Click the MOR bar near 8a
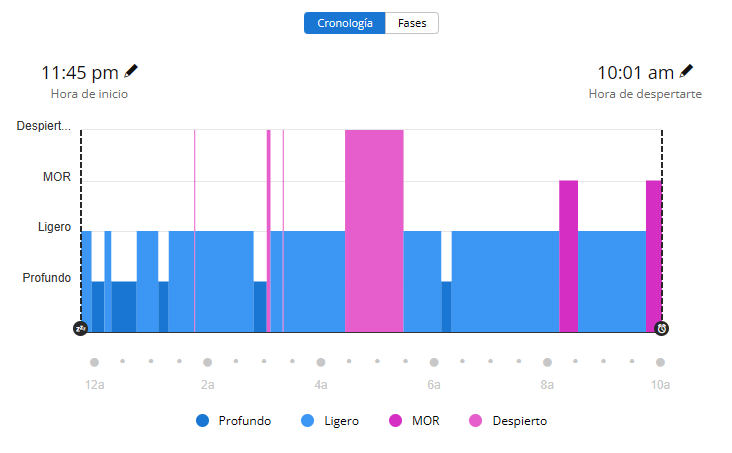 tap(568, 256)
